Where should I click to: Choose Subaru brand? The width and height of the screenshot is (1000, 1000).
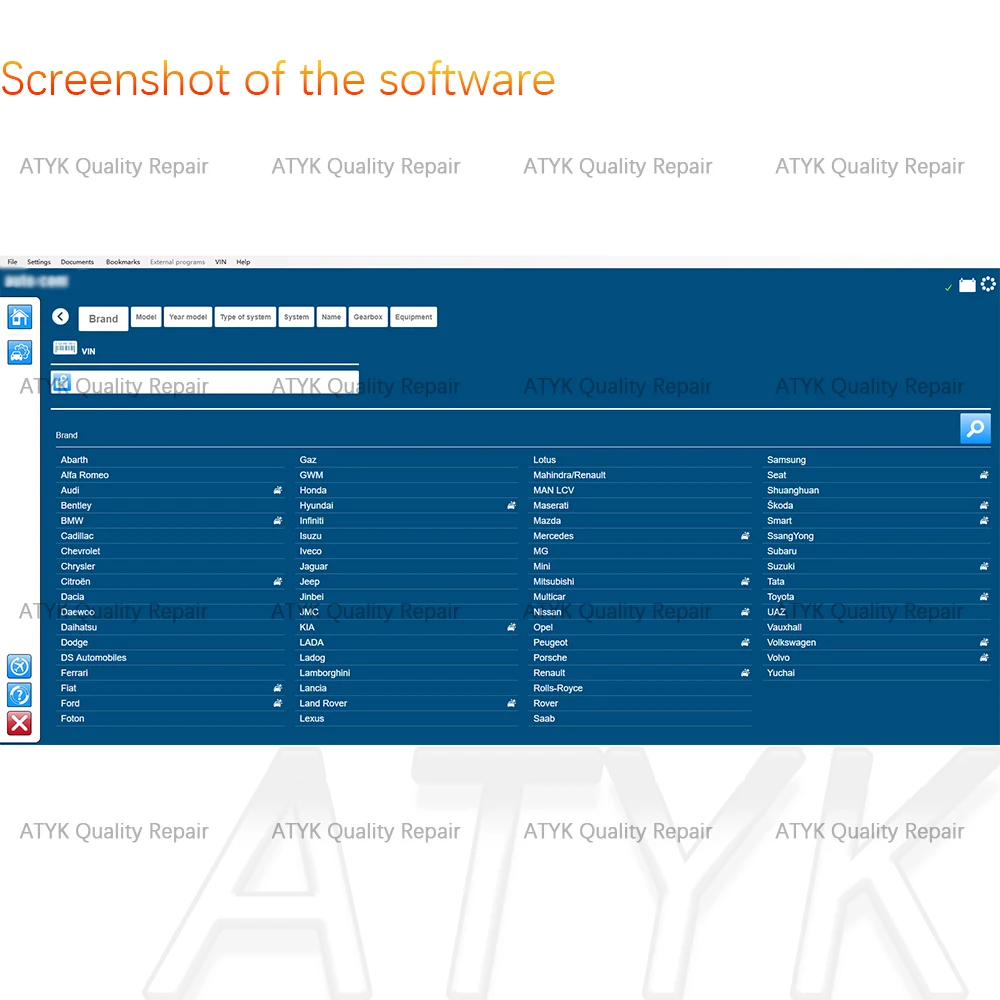(877, 552)
